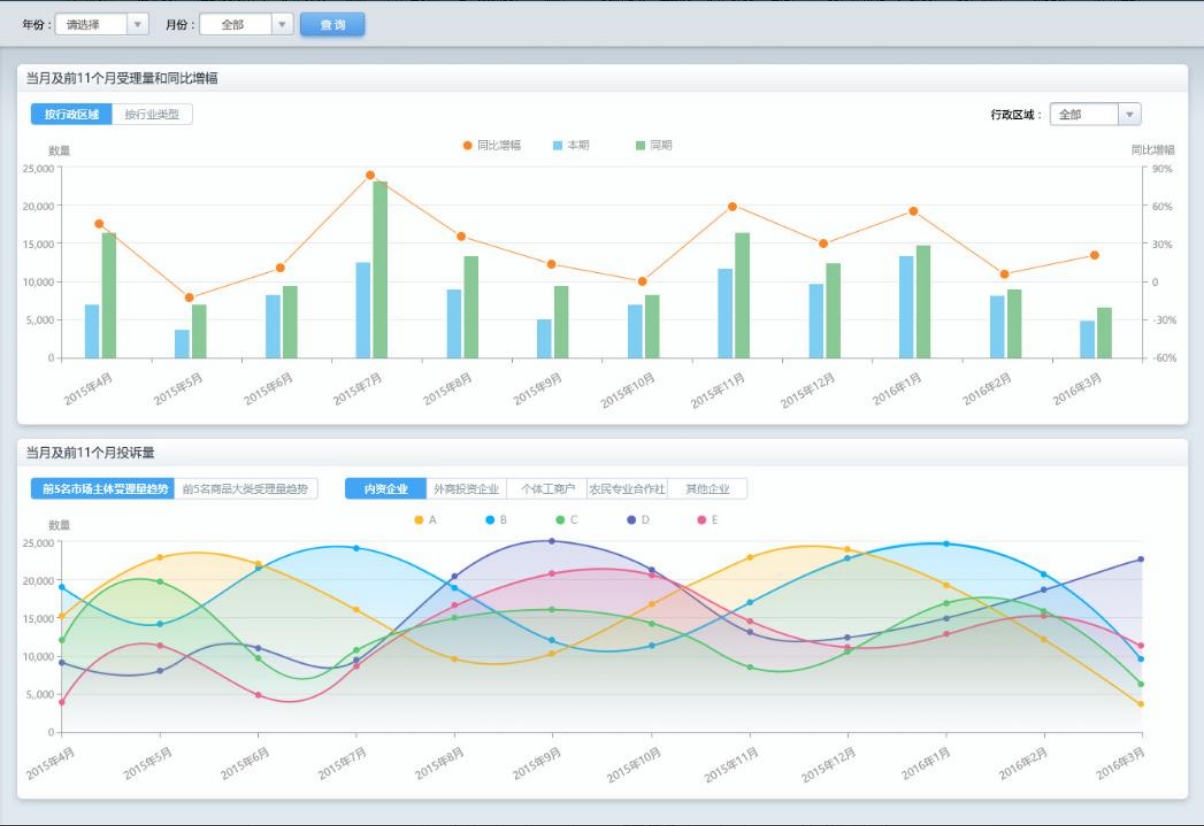Image resolution: width=1204 pixels, height=826 pixels.
Task: Select the 农民专业合作社 tab
Action: [627, 489]
